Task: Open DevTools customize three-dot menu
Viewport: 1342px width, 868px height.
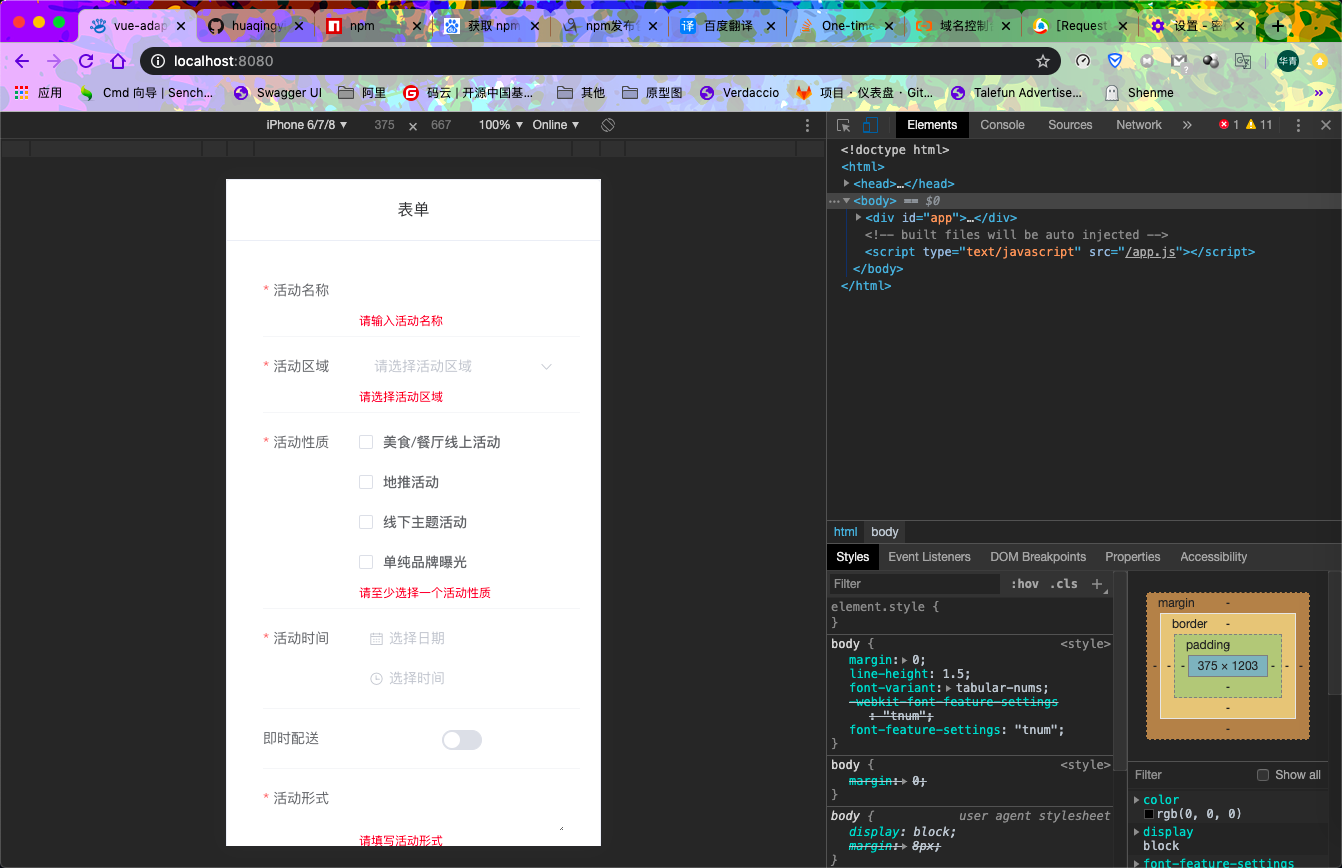Action: pos(1298,125)
